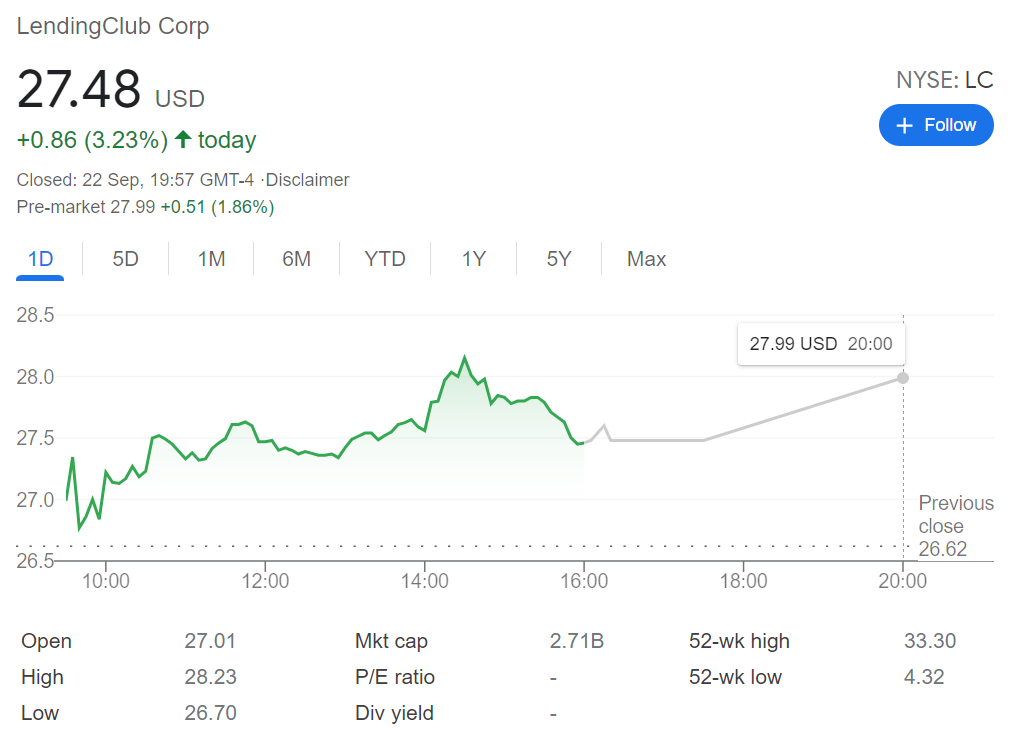Image resolution: width=1036 pixels, height=738 pixels.
Task: Click the 20:00 chart data point marker
Action: (x=903, y=378)
